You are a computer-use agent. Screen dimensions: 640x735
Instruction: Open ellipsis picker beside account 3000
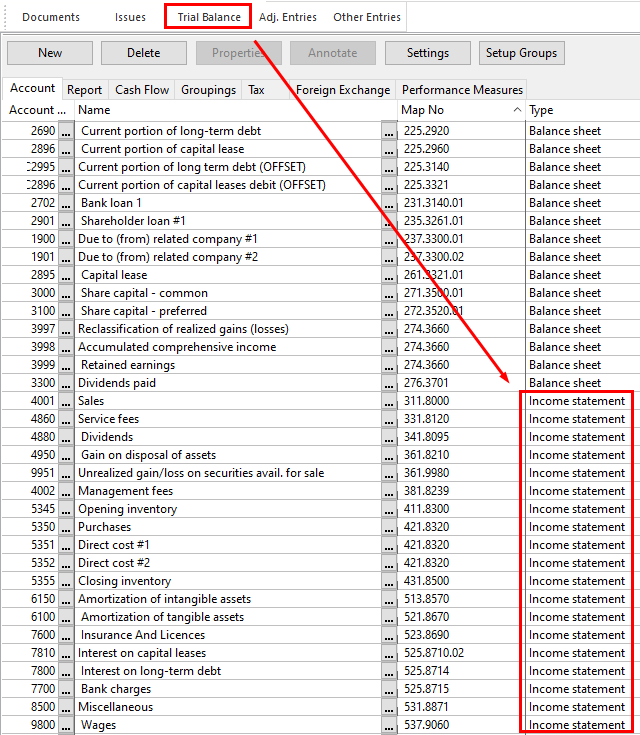point(66,293)
